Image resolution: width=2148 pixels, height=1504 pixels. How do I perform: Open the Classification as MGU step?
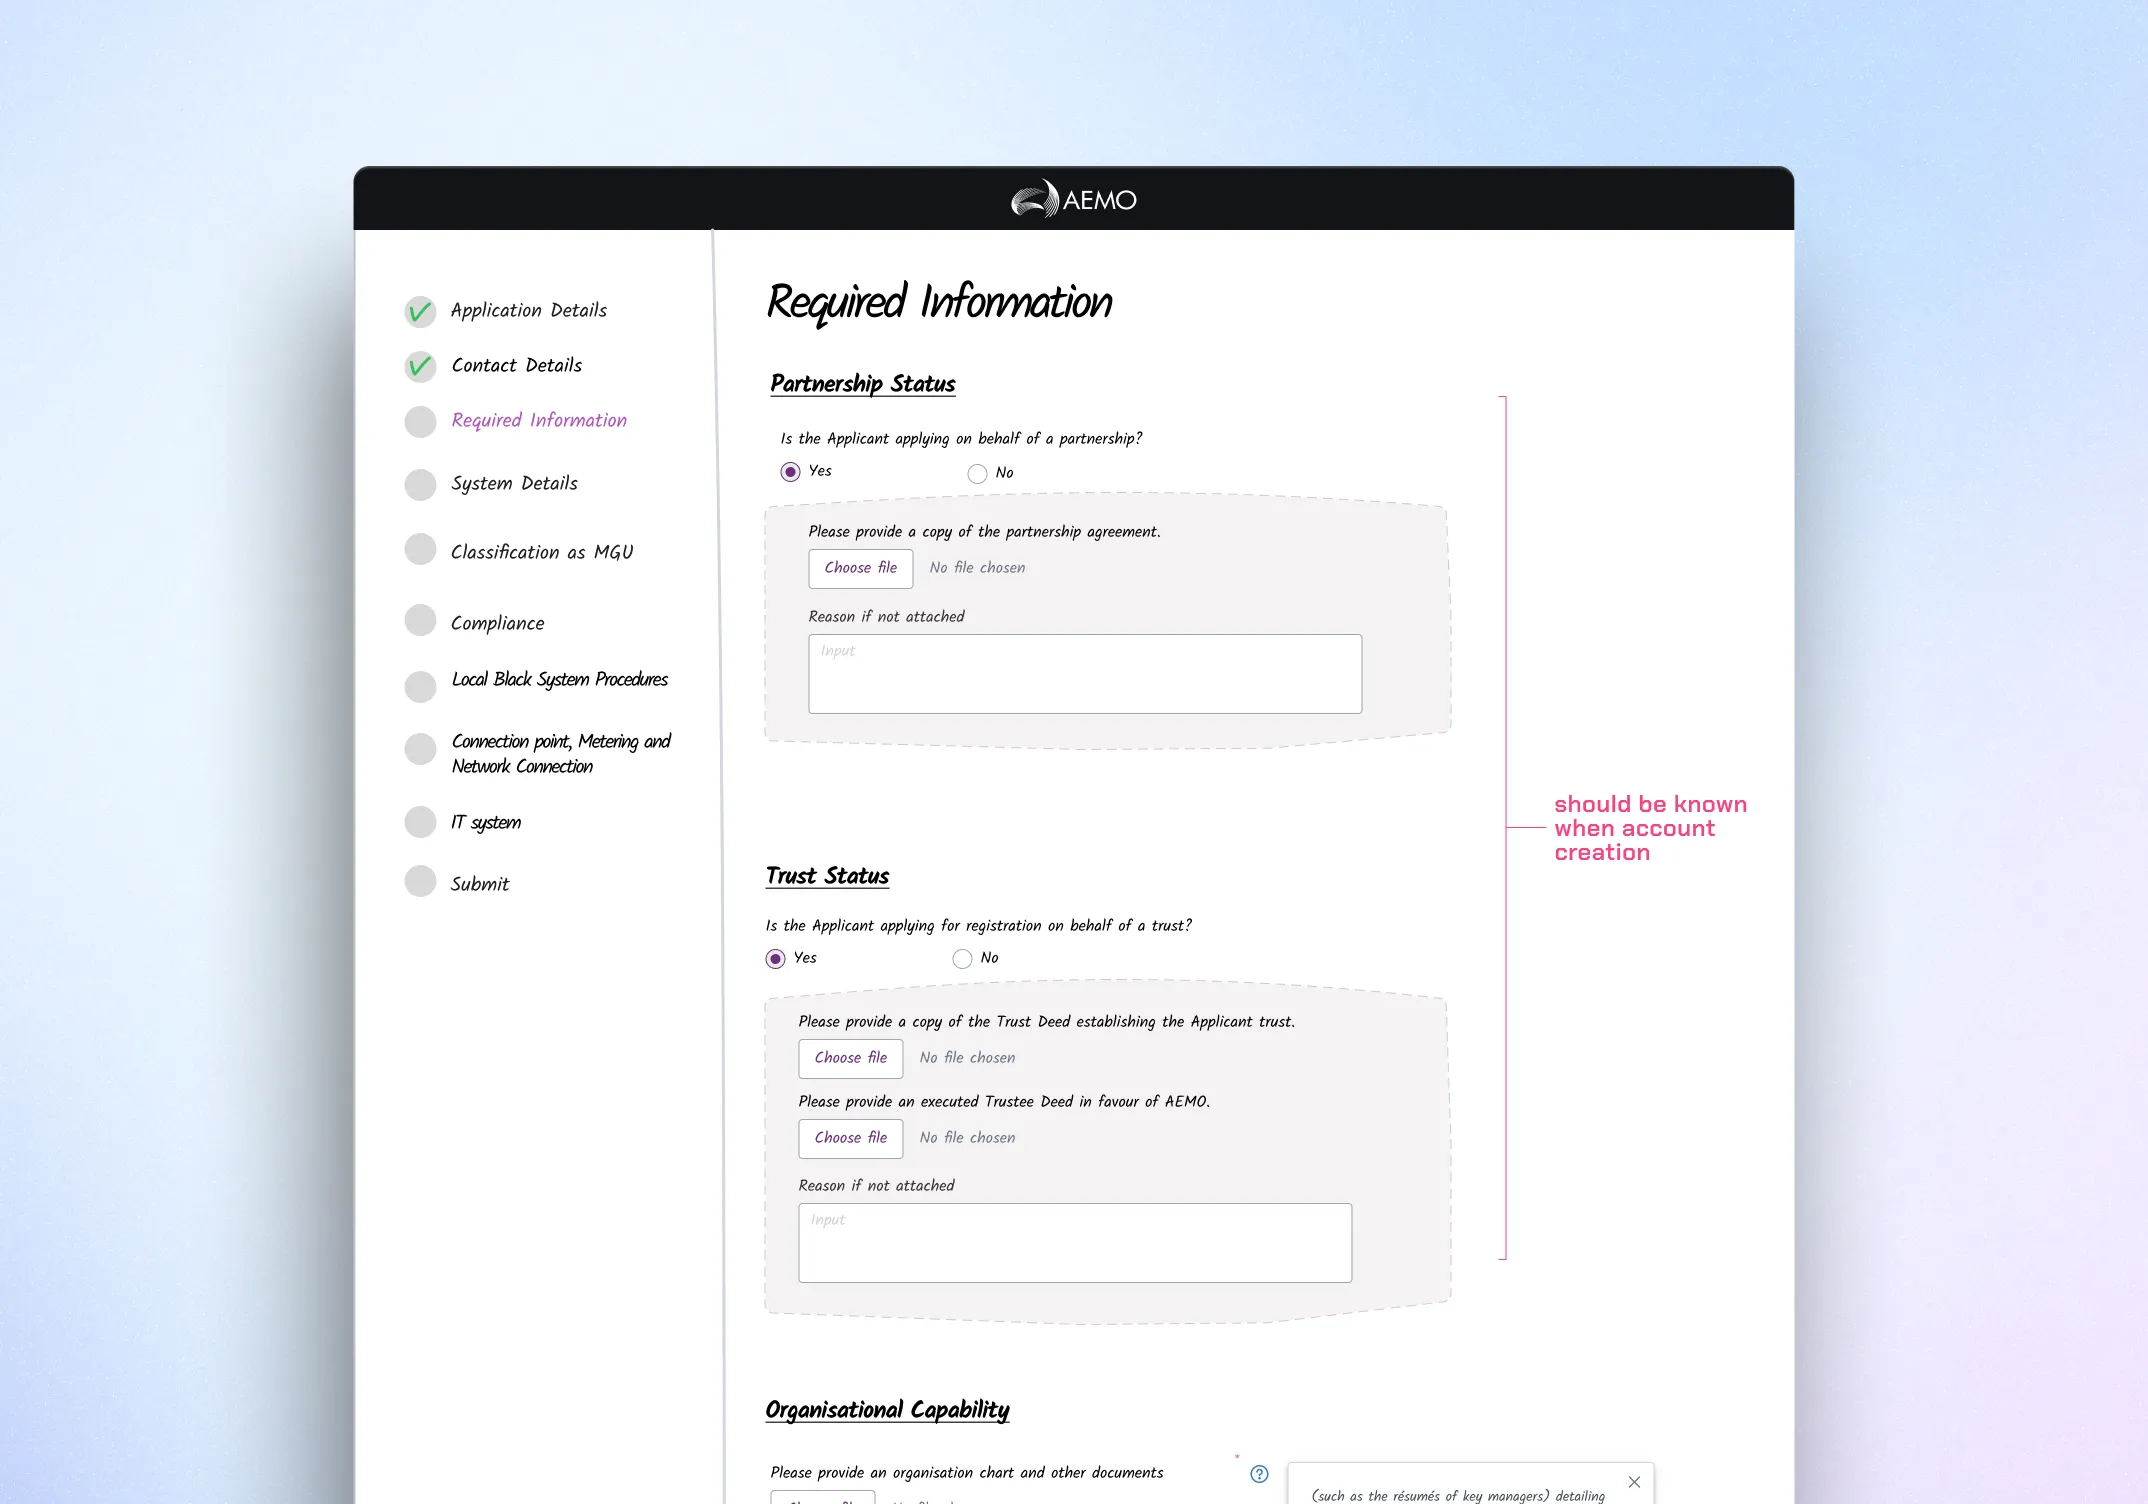(x=541, y=552)
